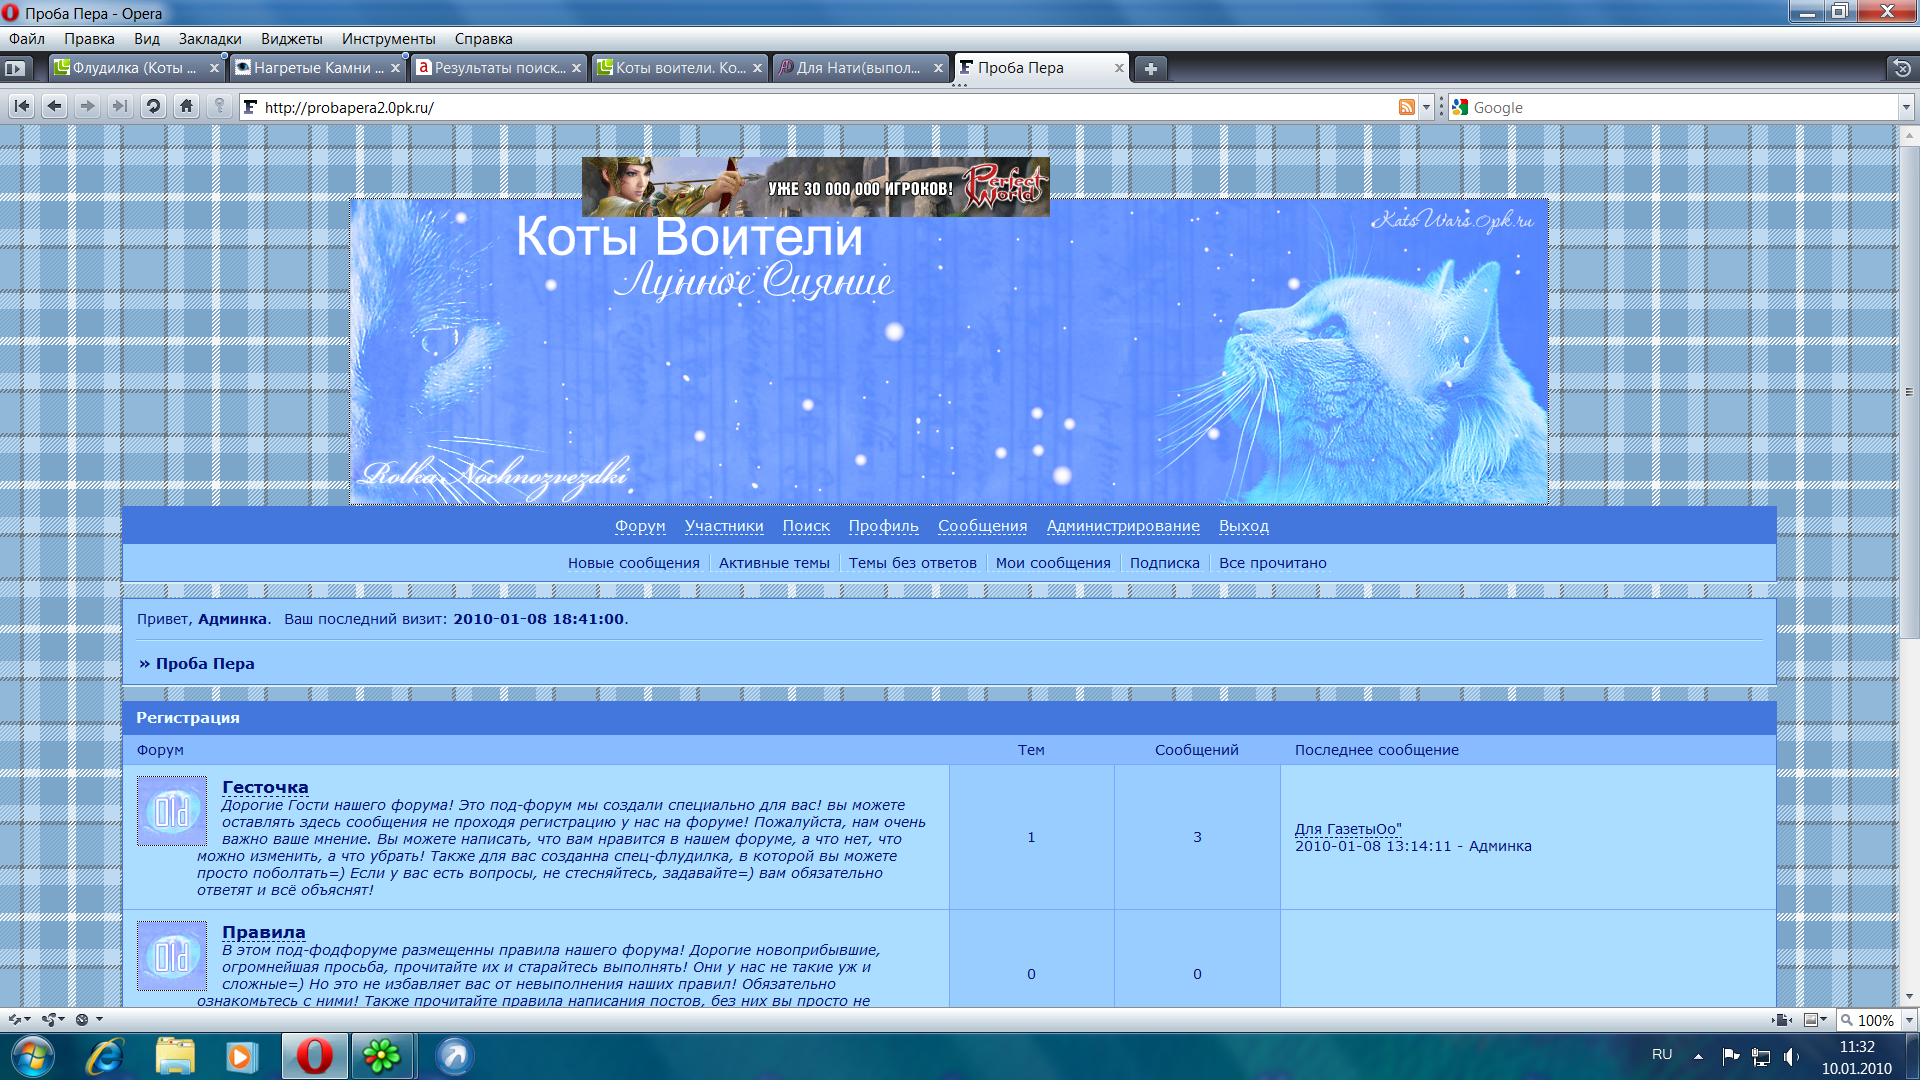Go back with the Back arrow
The image size is (1920, 1080).
coord(55,106)
